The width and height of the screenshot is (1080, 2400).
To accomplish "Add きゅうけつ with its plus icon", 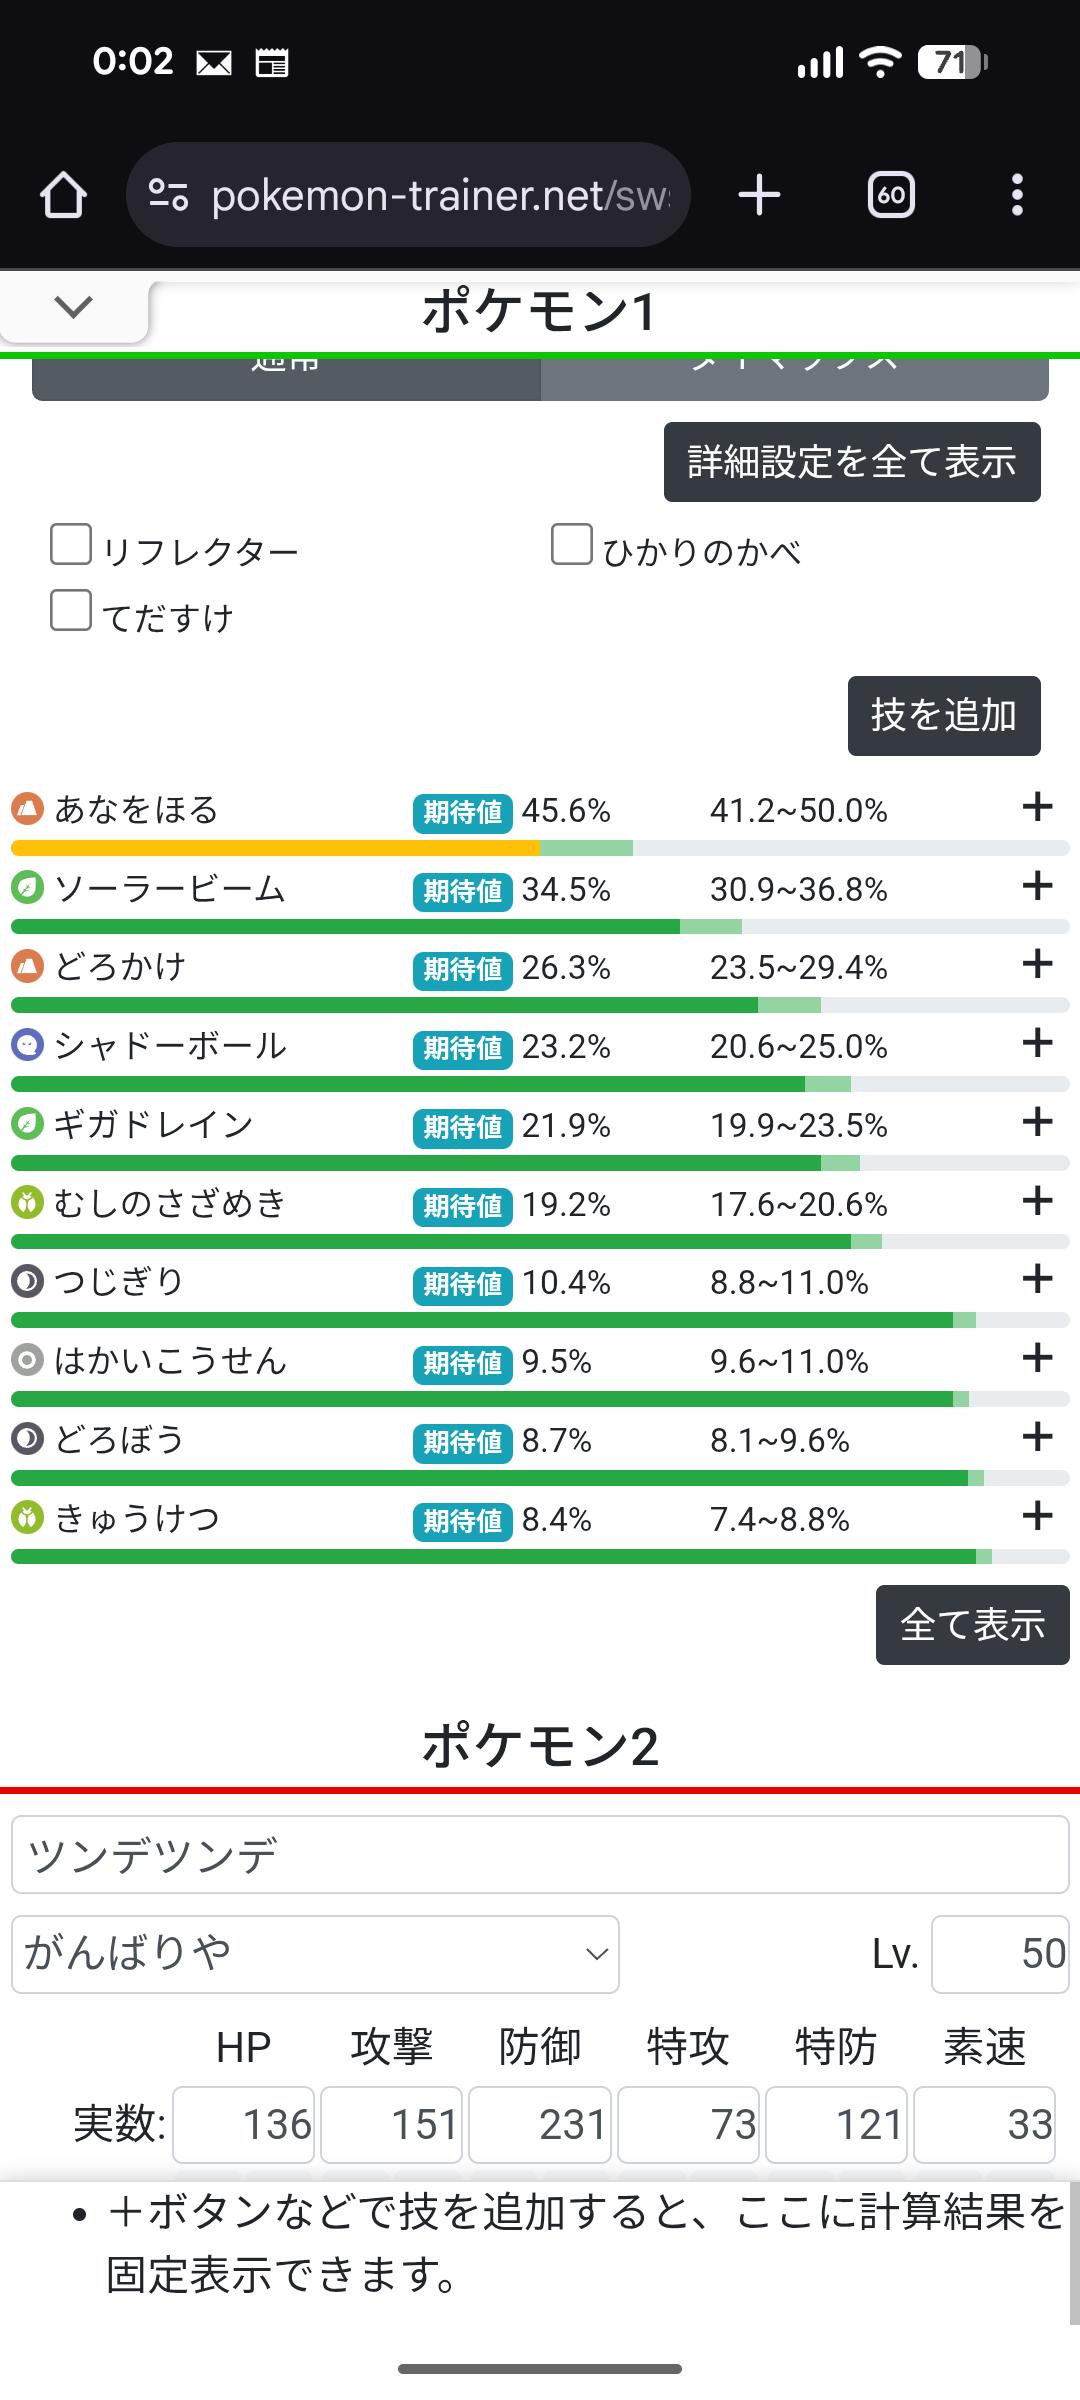I will 1038,1516.
